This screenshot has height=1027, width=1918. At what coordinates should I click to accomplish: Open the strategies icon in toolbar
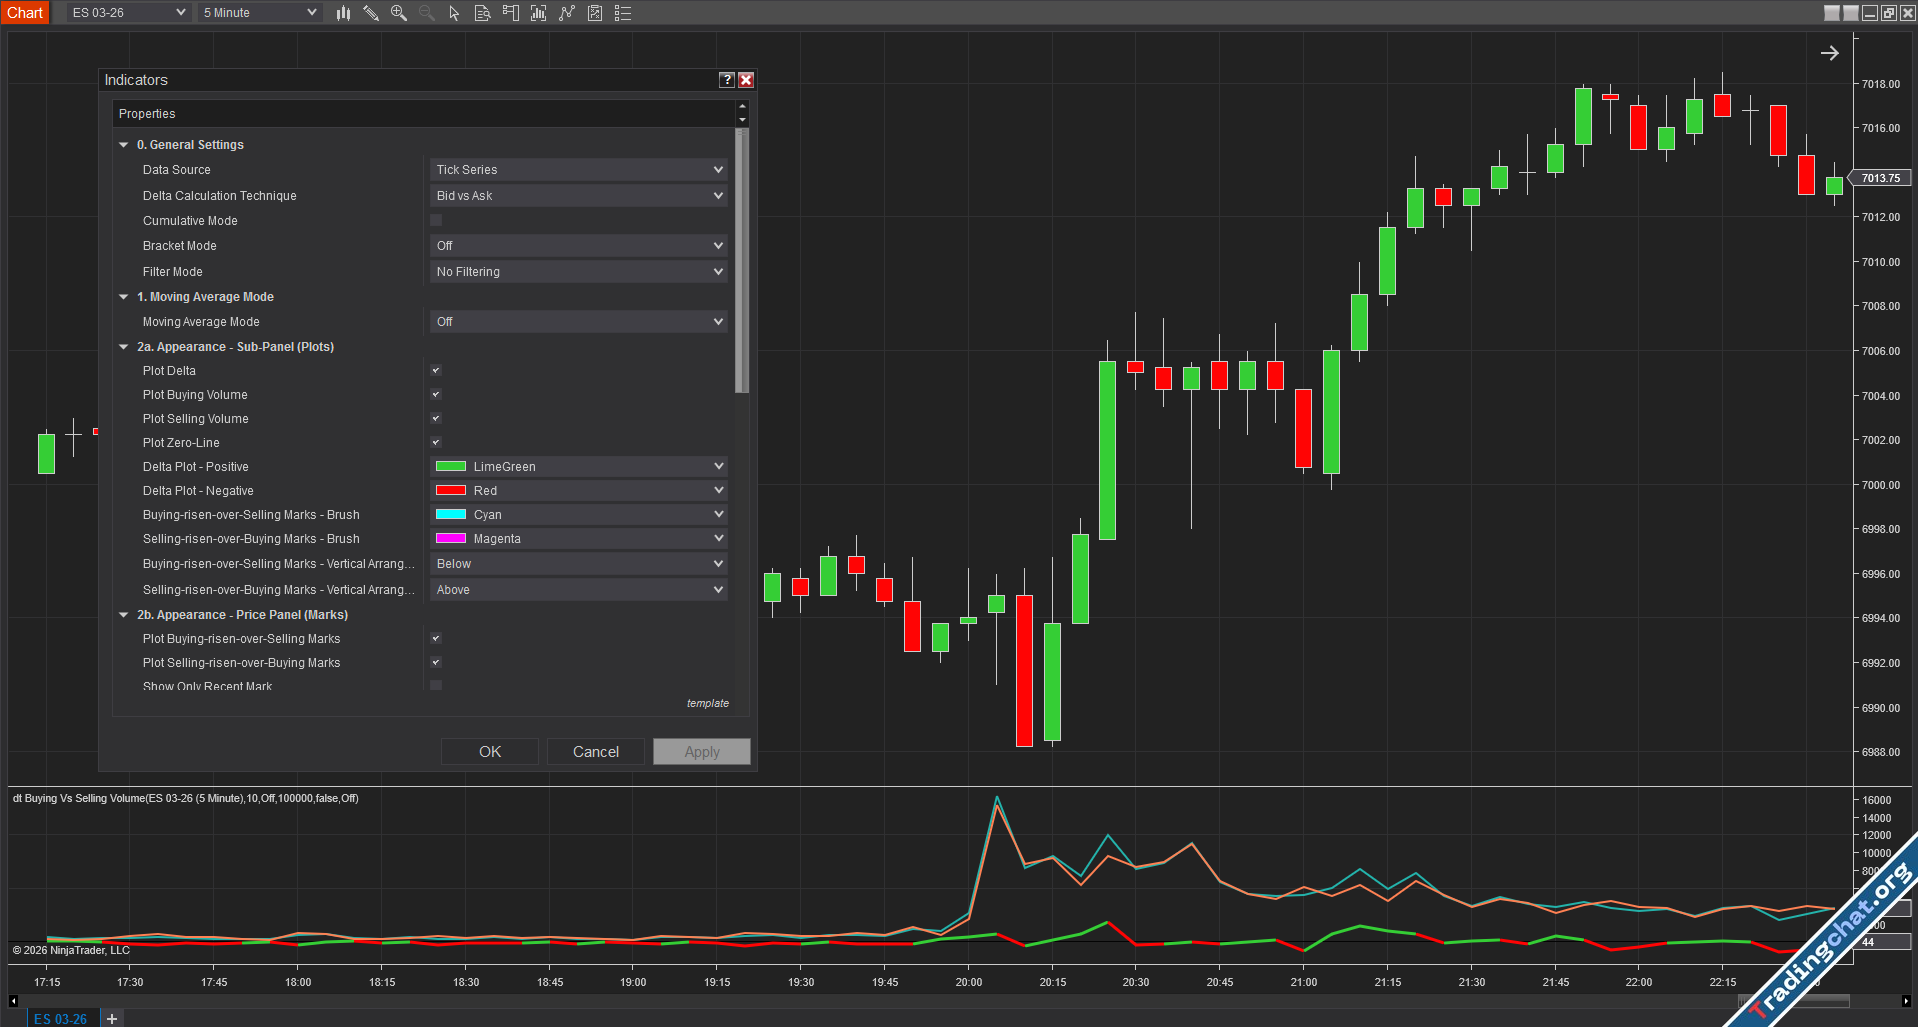595,13
